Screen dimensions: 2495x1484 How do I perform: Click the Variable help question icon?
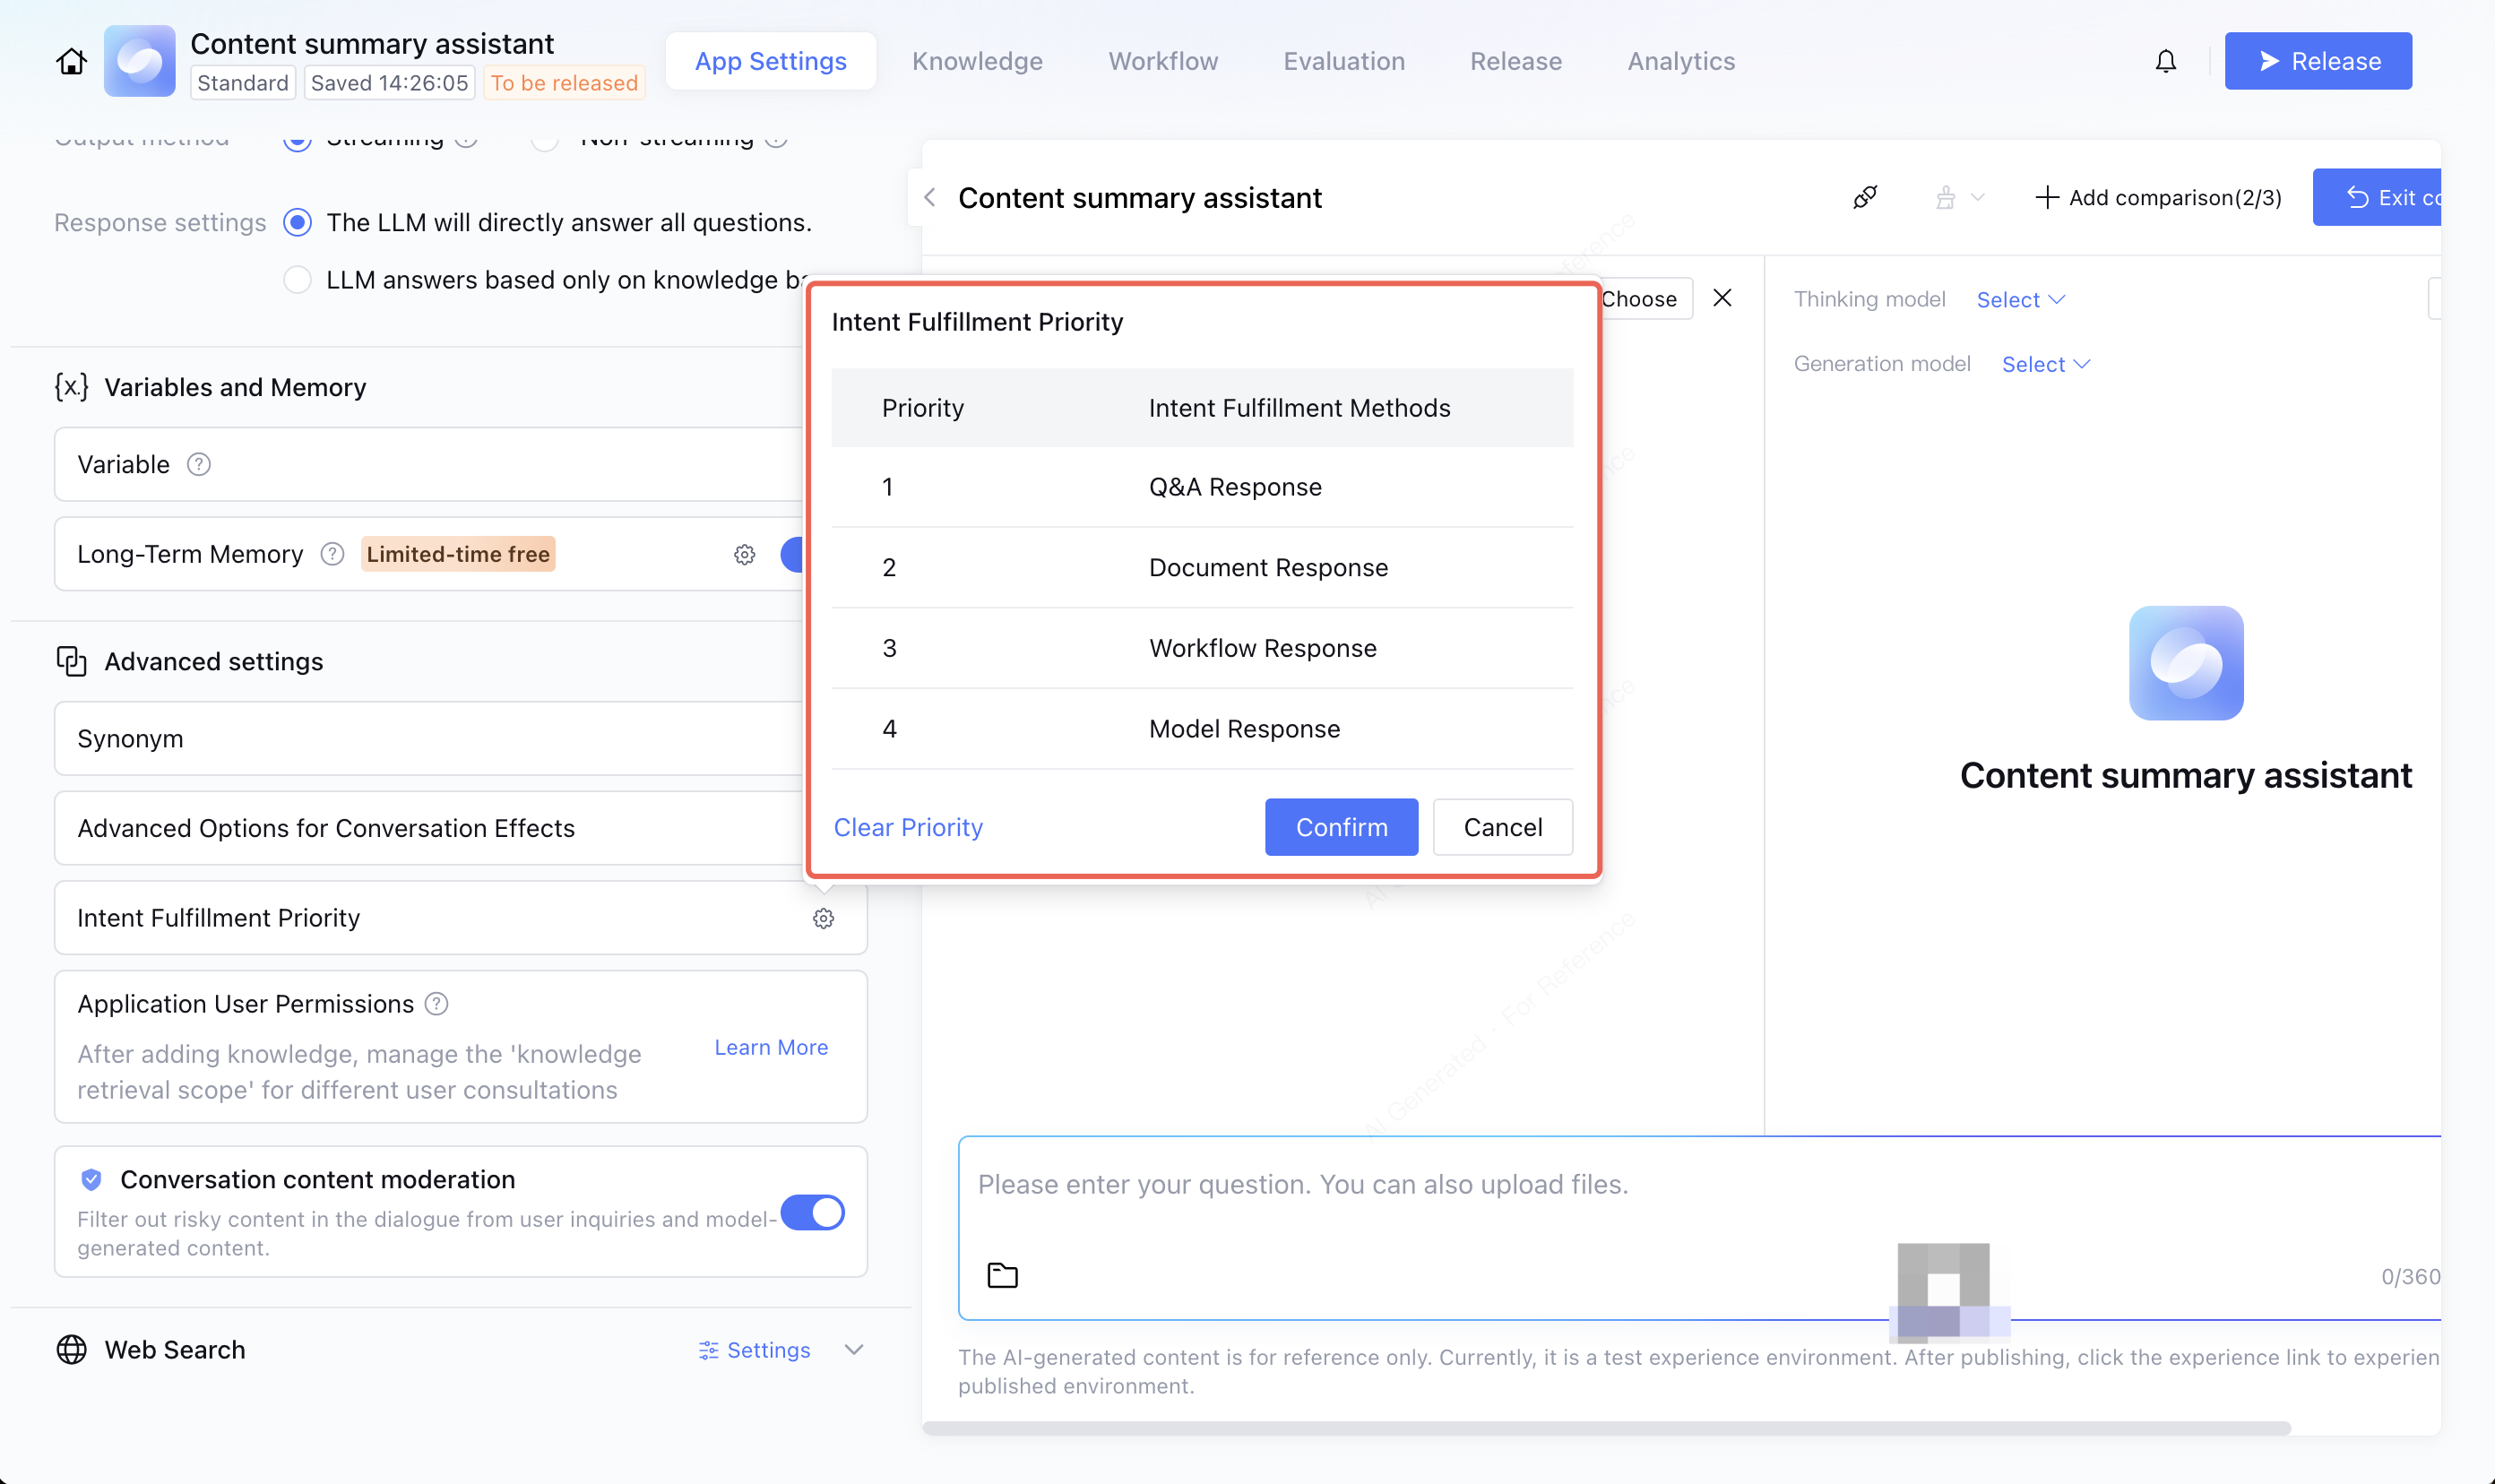pyautogui.click(x=199, y=464)
